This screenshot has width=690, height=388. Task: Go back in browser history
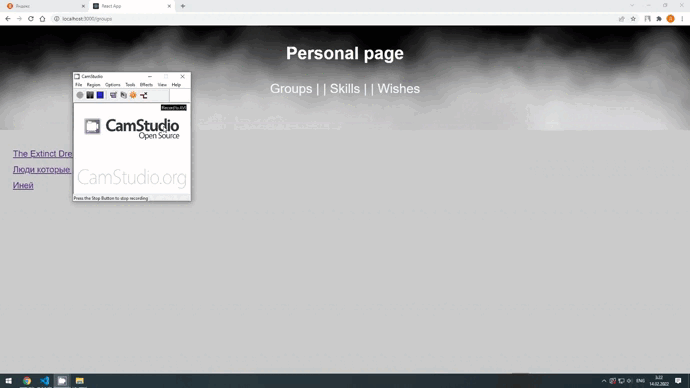click(x=8, y=19)
